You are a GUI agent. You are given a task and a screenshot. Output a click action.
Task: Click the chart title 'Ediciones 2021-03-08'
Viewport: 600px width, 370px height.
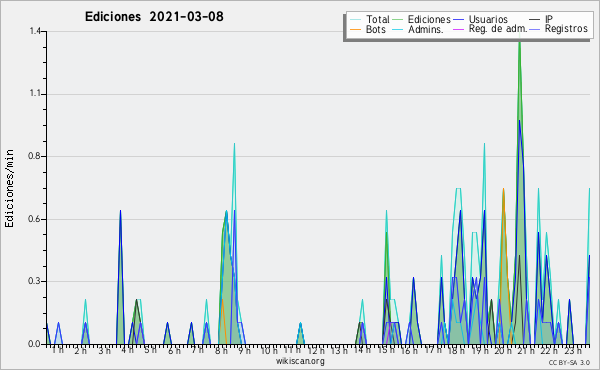[154, 16]
